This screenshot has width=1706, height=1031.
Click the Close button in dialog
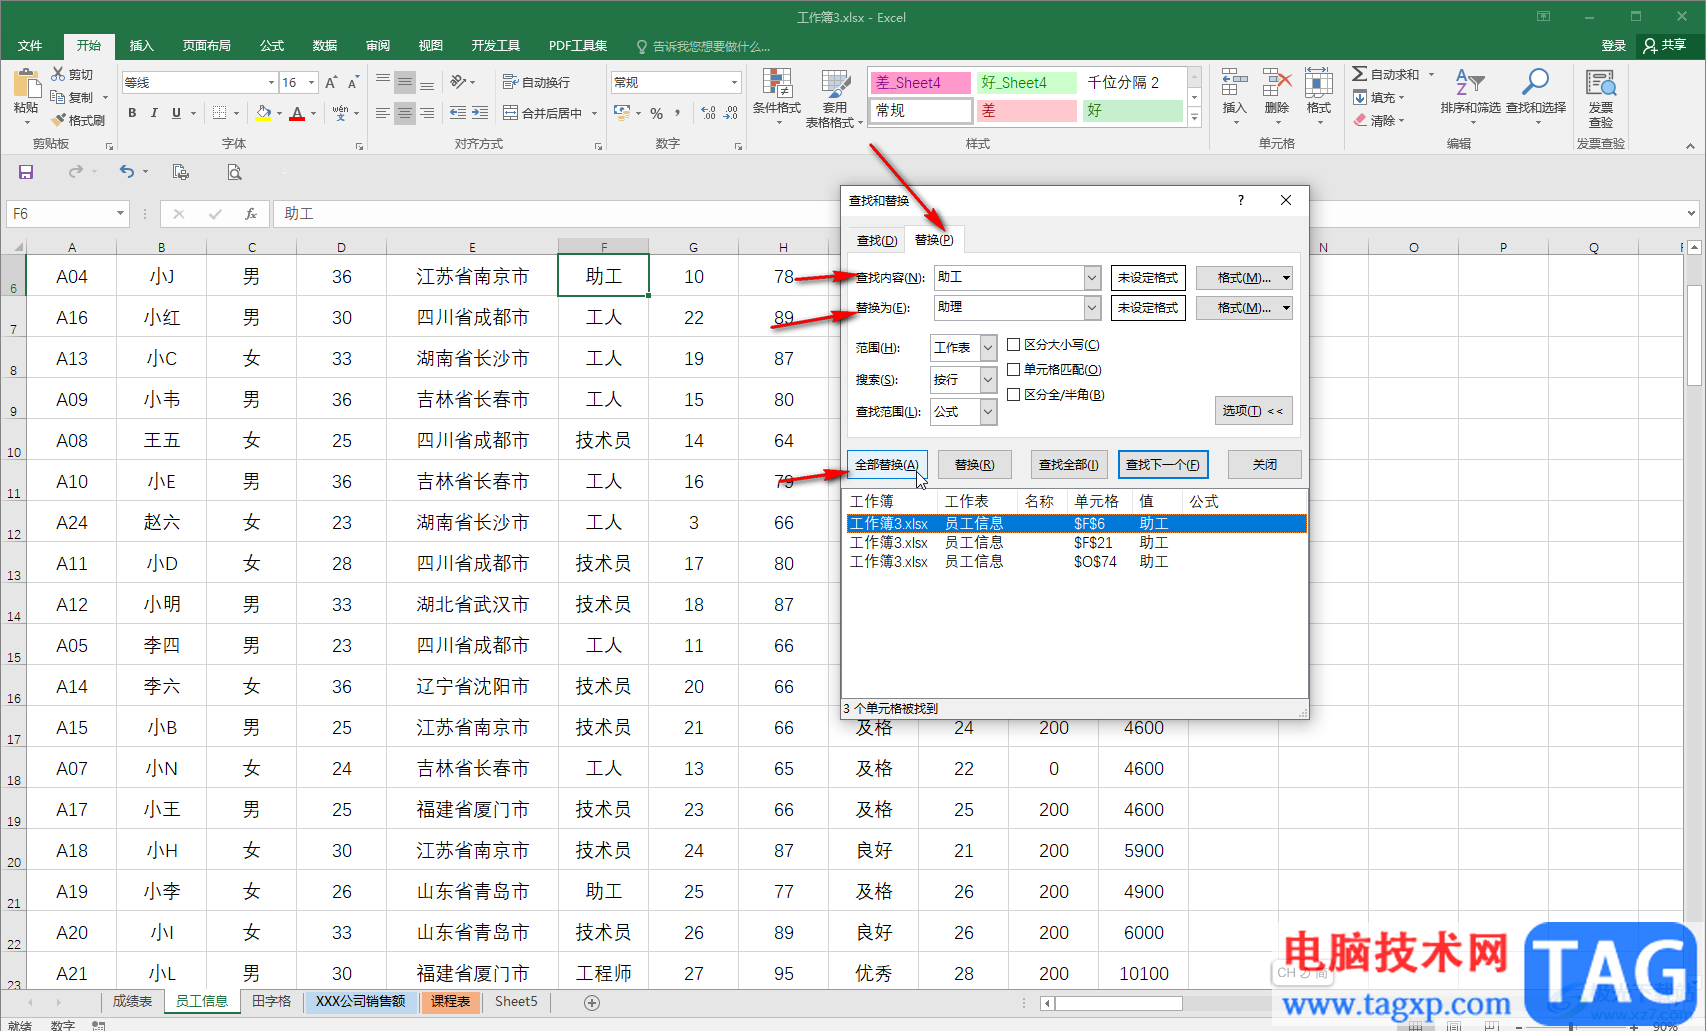click(x=1265, y=464)
